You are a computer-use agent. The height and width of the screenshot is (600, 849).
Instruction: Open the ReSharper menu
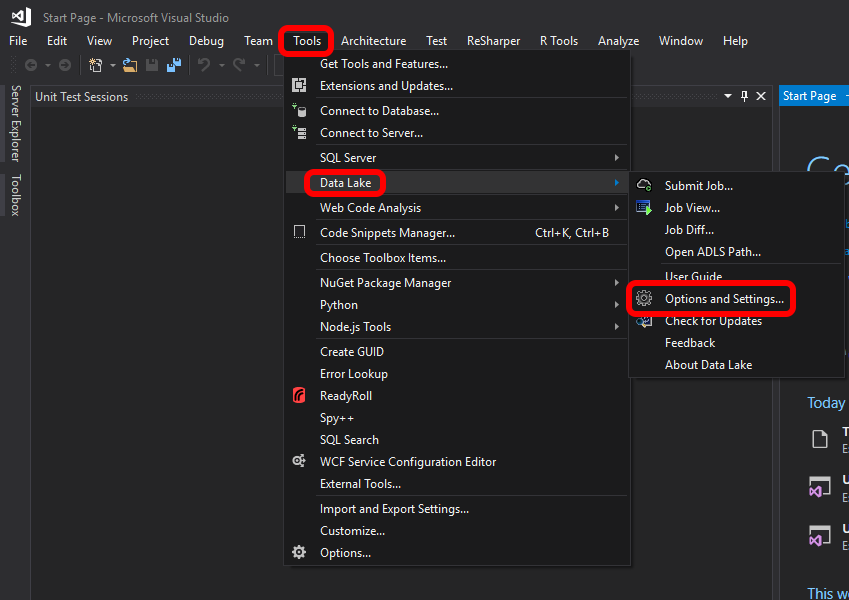pyautogui.click(x=493, y=41)
